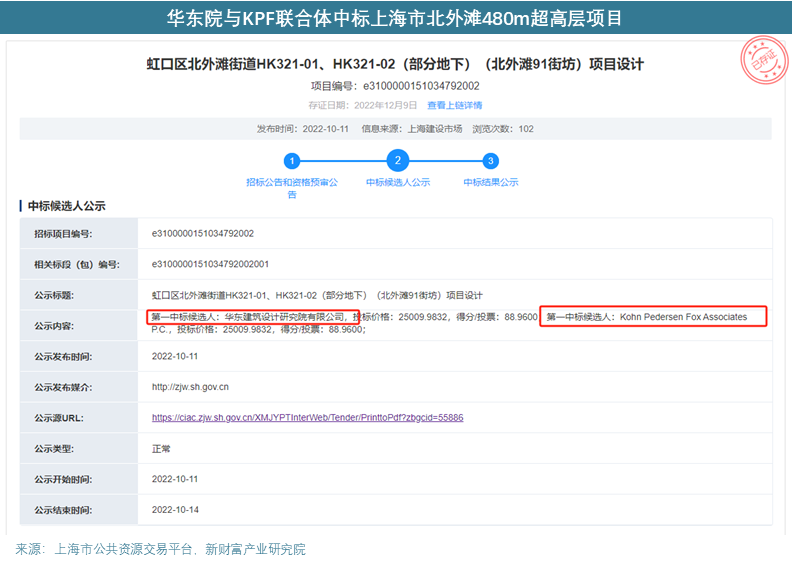The height and width of the screenshot is (565, 792).
Task: Open 中标结果公示 step label
Action: click(491, 182)
